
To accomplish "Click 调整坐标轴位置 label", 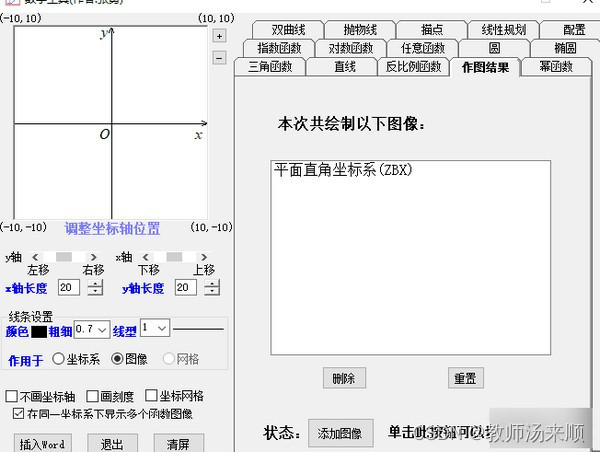I will [x=112, y=228].
